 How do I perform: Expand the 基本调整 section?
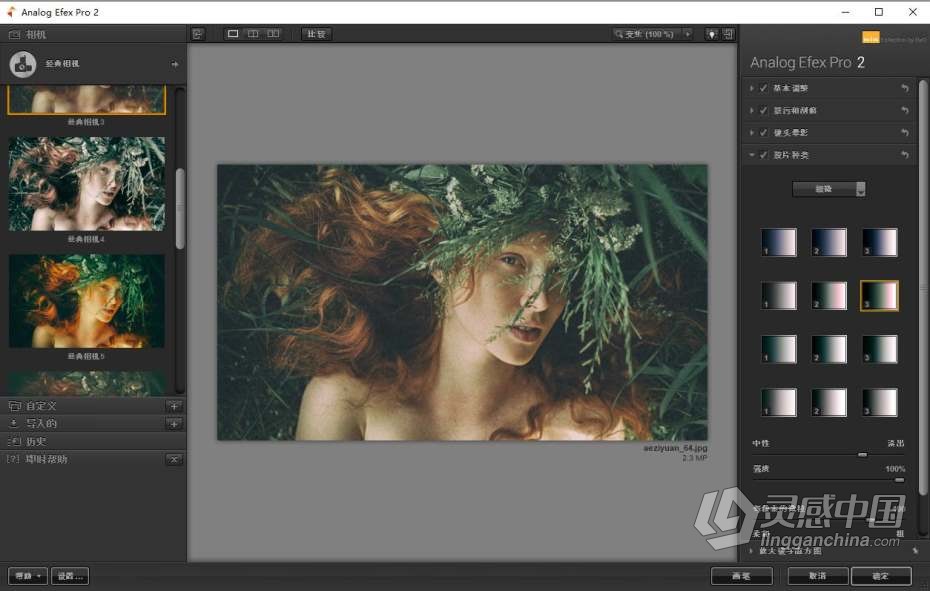[752, 88]
